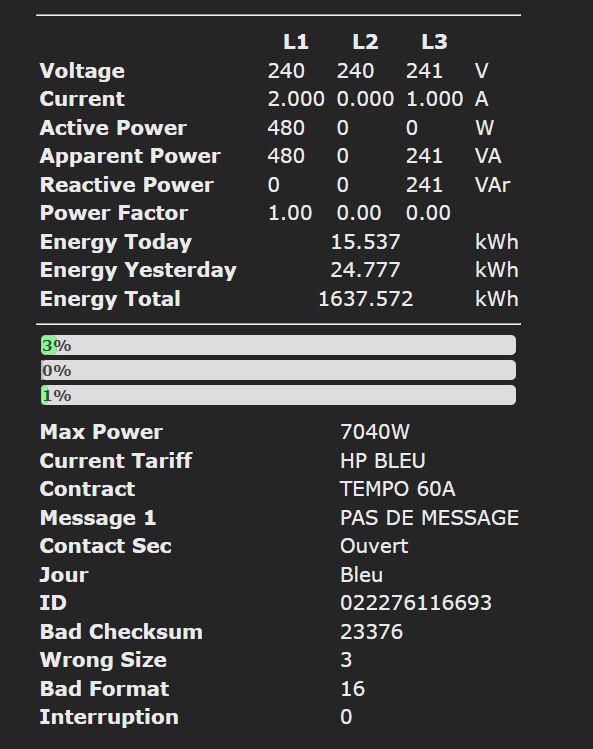The width and height of the screenshot is (593, 749).
Task: Click the Energy Yesterday value 24.777
Action: pyautogui.click(x=366, y=270)
